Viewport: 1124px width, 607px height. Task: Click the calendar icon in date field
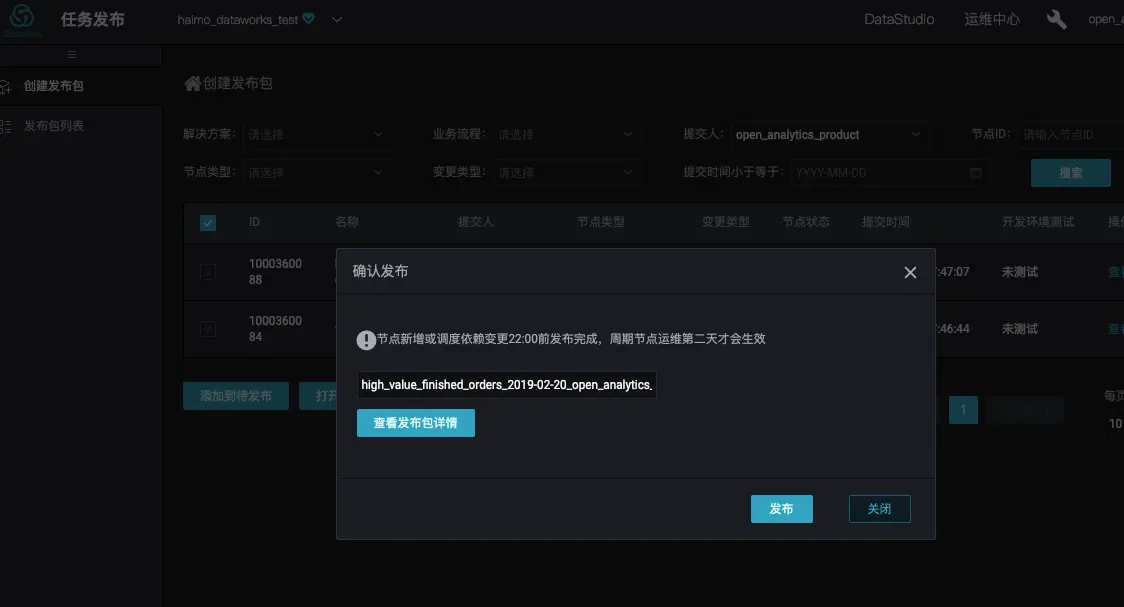pos(976,173)
